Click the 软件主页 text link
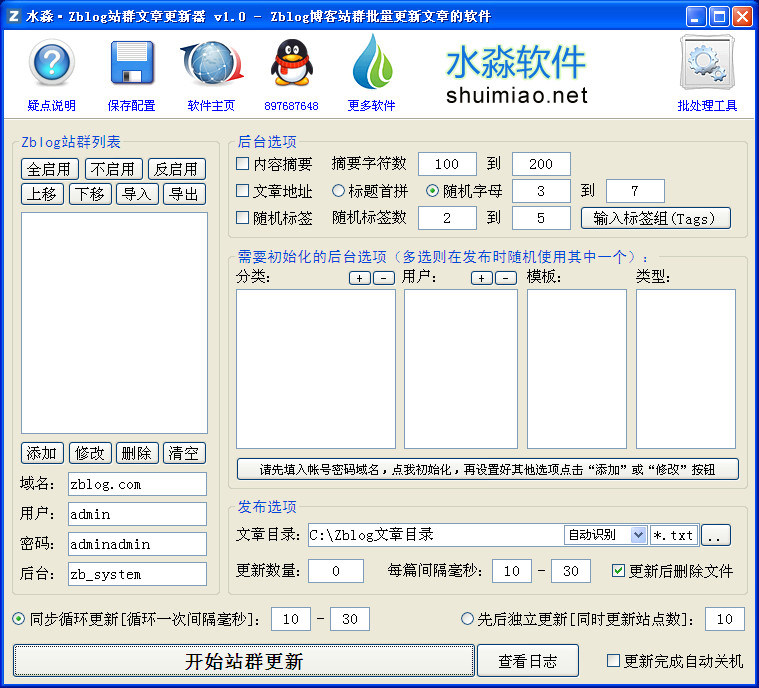This screenshot has width=759, height=688. (212, 106)
